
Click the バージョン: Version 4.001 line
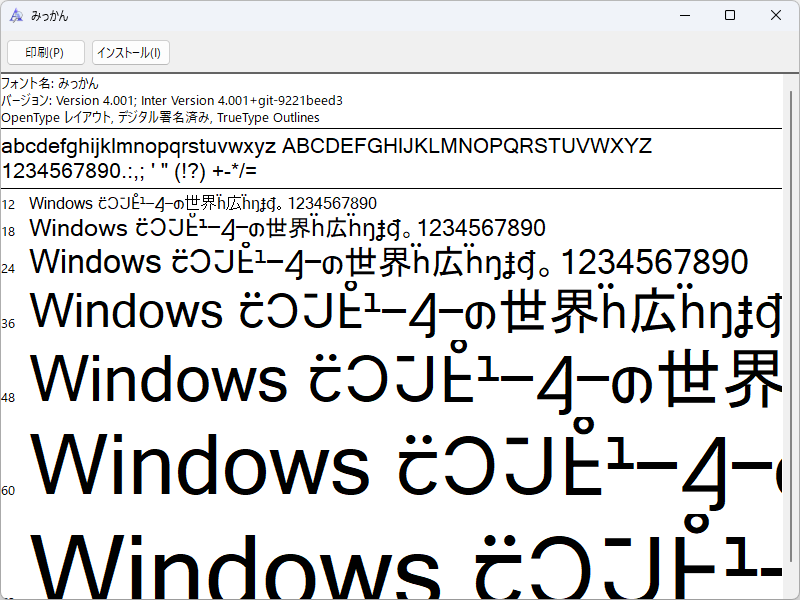pyautogui.click(x=172, y=101)
